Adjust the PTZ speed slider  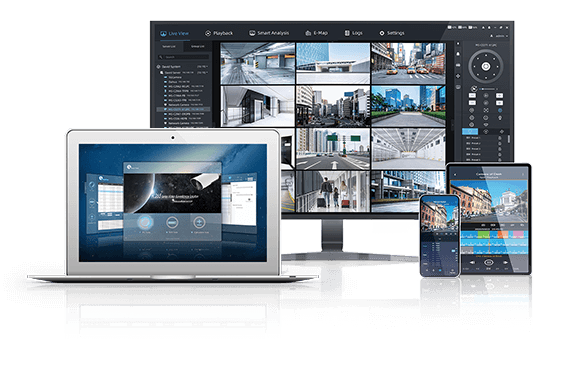point(489,88)
